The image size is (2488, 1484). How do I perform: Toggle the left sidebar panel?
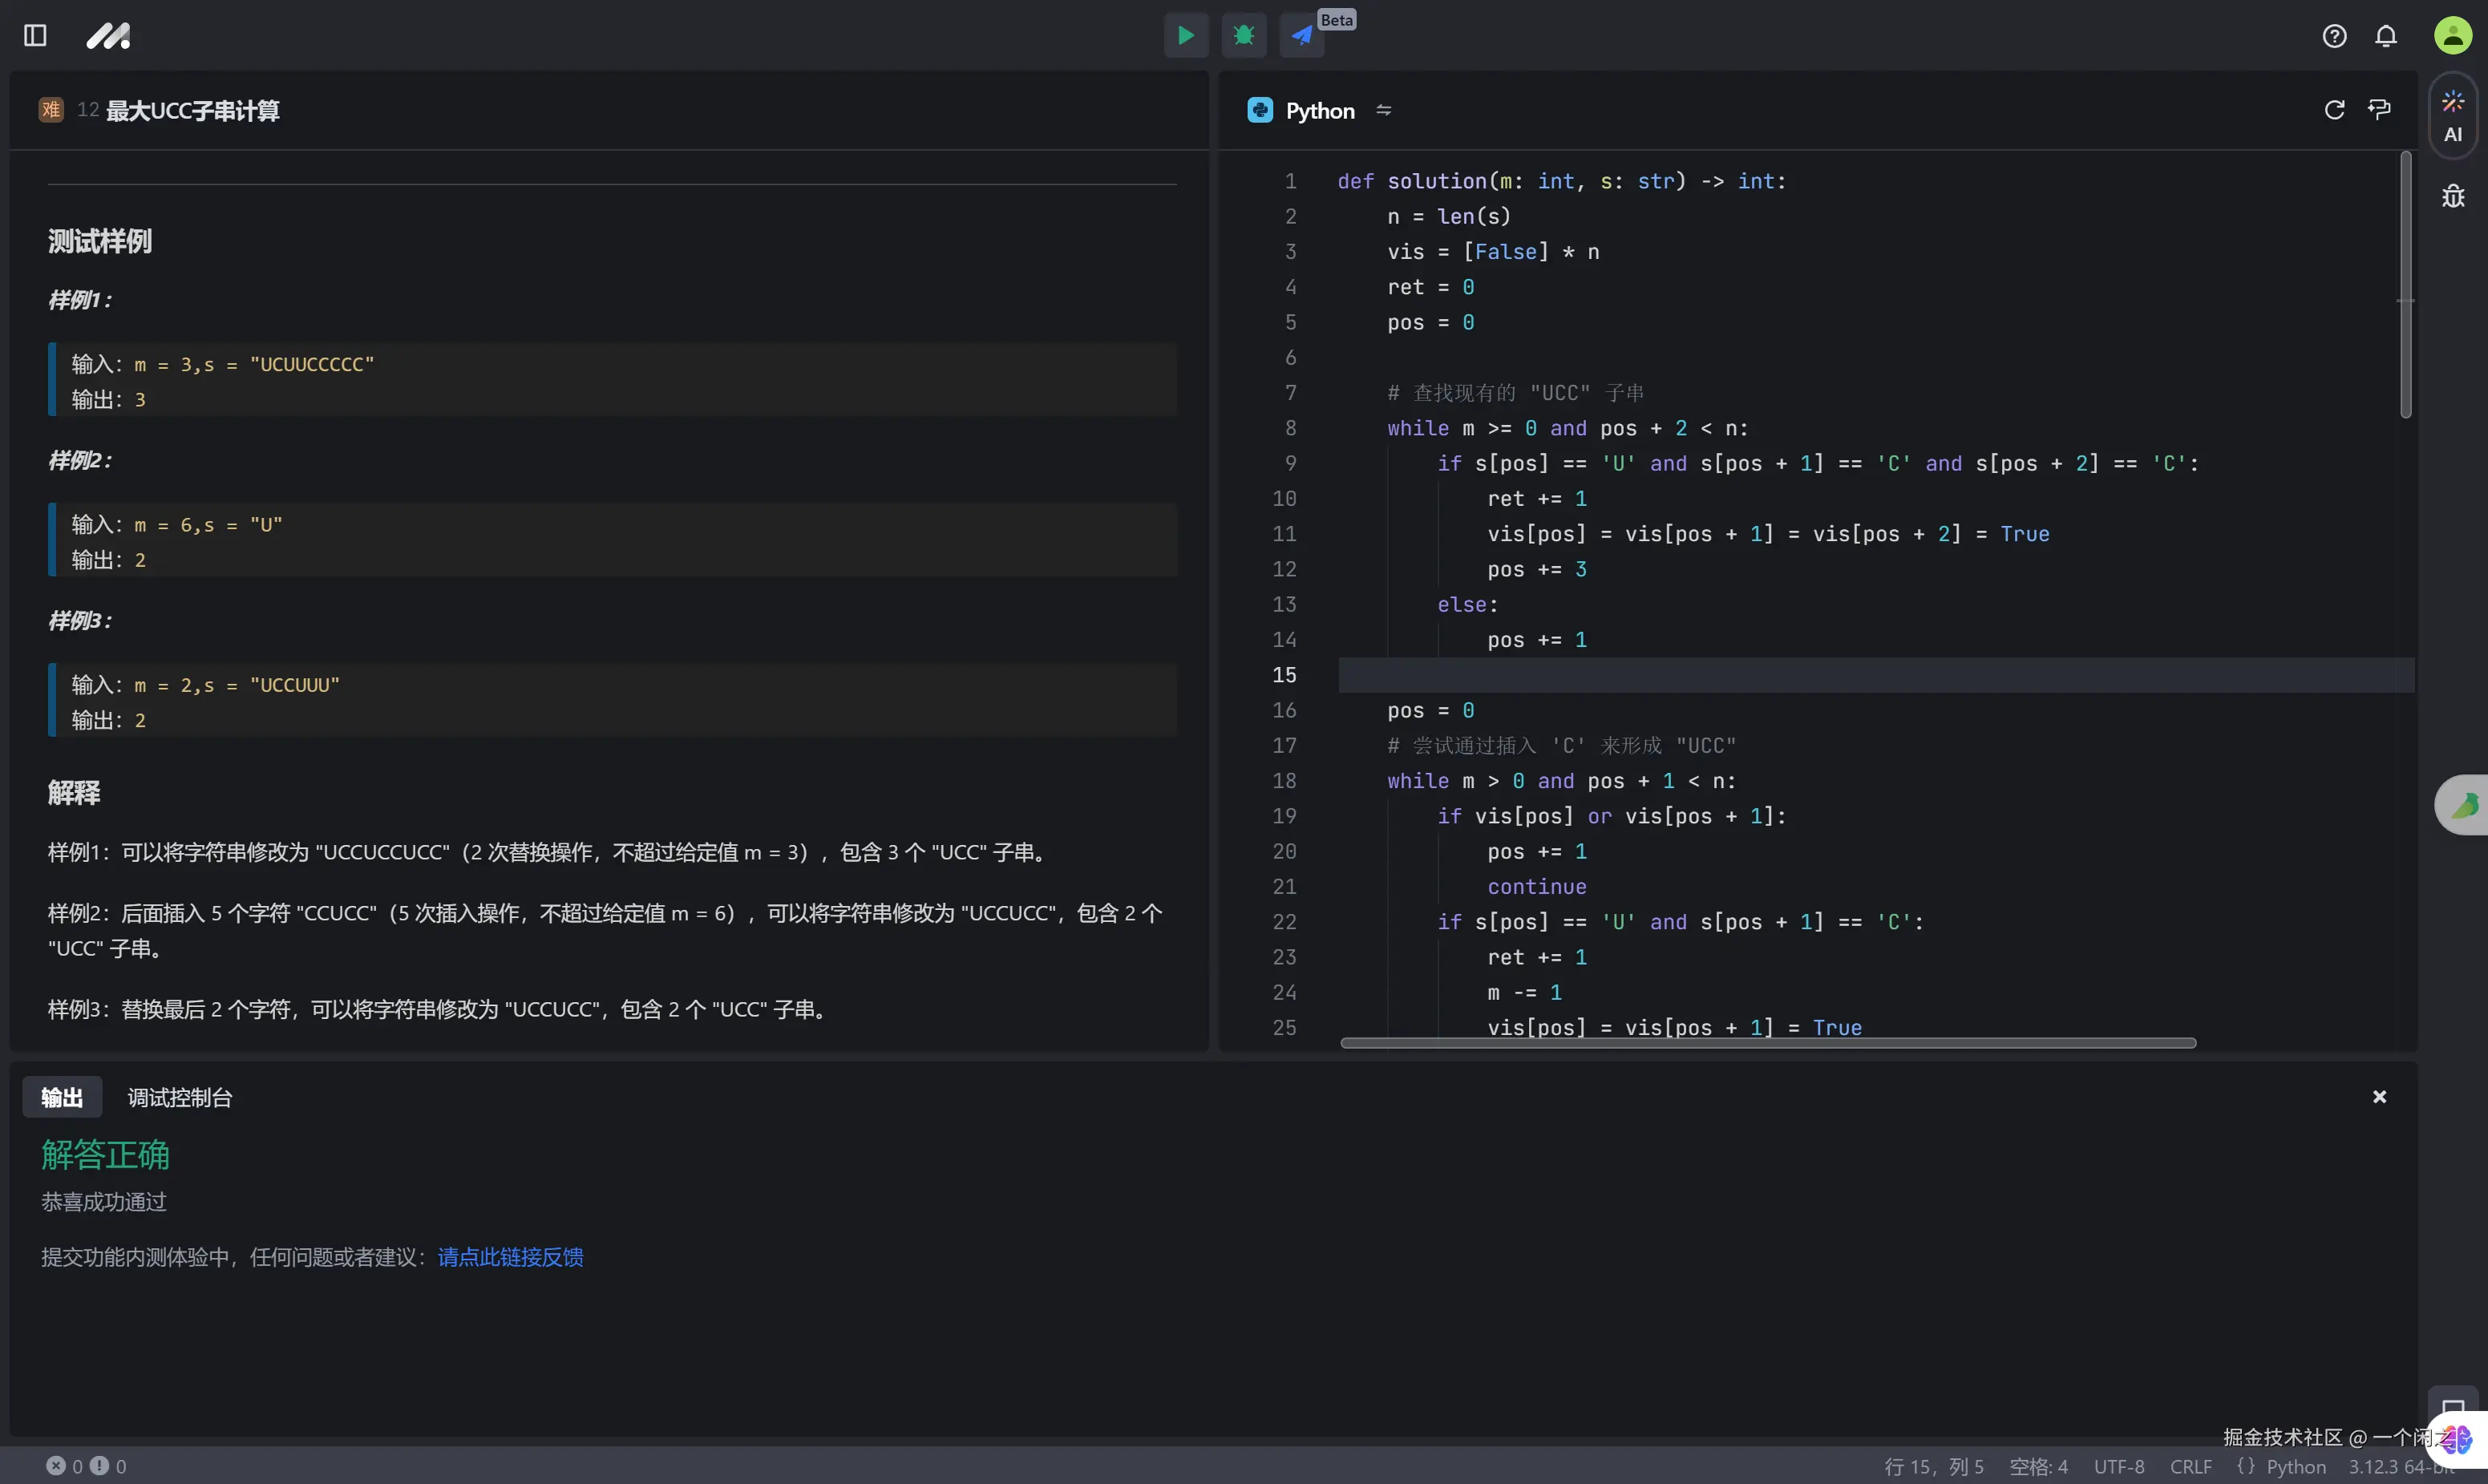(x=35, y=36)
